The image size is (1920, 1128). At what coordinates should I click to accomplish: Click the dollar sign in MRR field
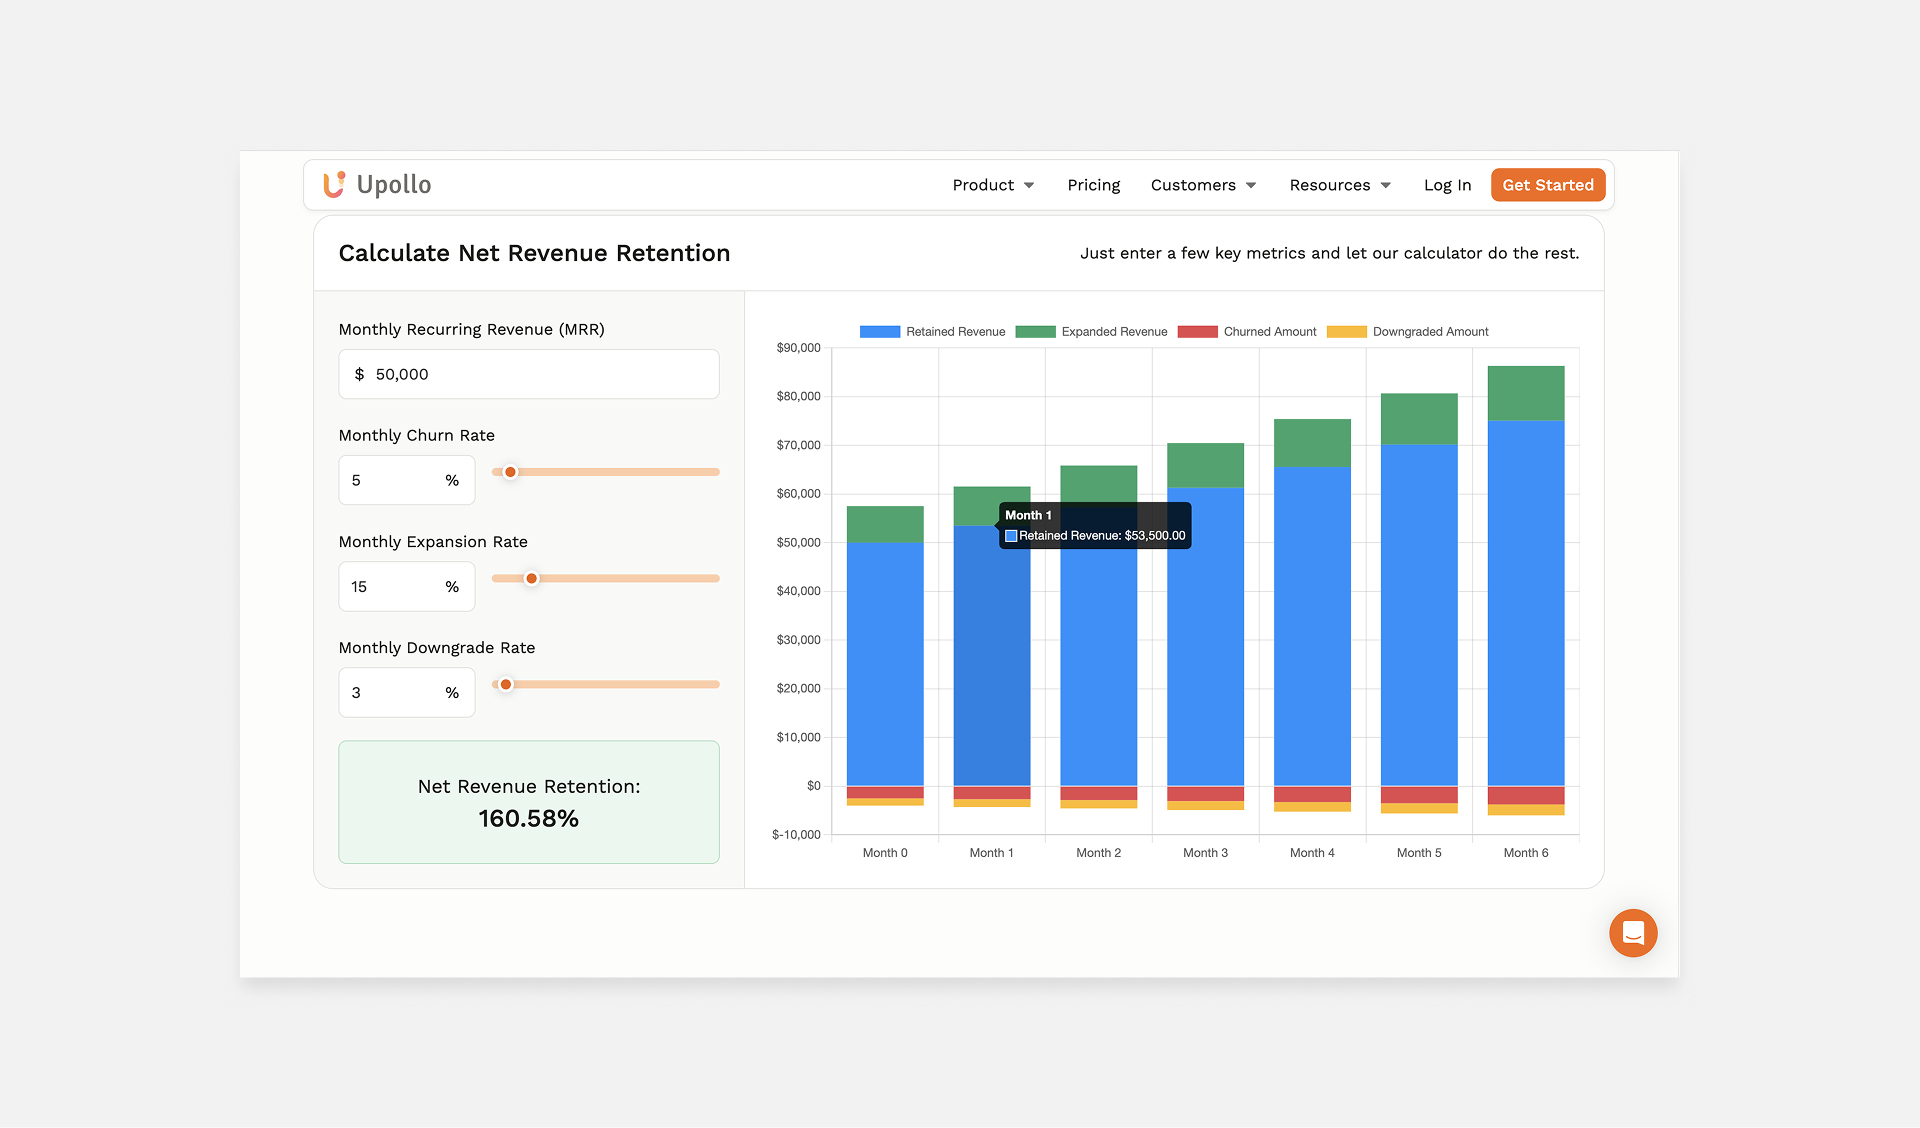362,374
